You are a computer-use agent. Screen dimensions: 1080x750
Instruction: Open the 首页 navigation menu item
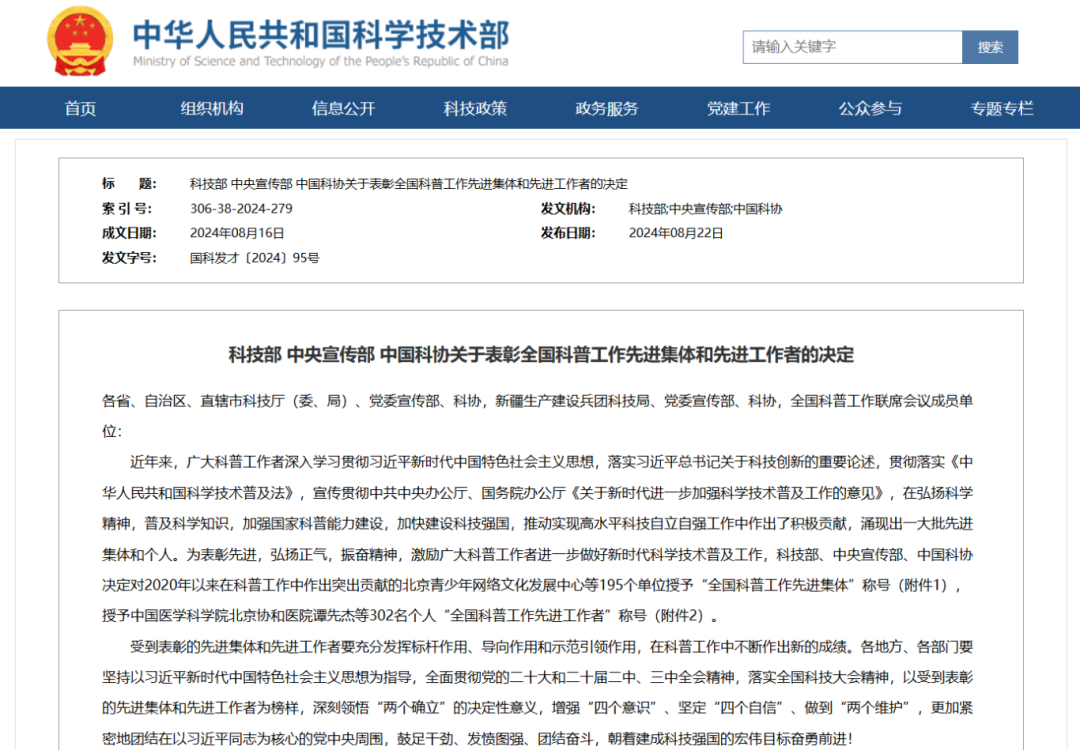click(x=81, y=108)
